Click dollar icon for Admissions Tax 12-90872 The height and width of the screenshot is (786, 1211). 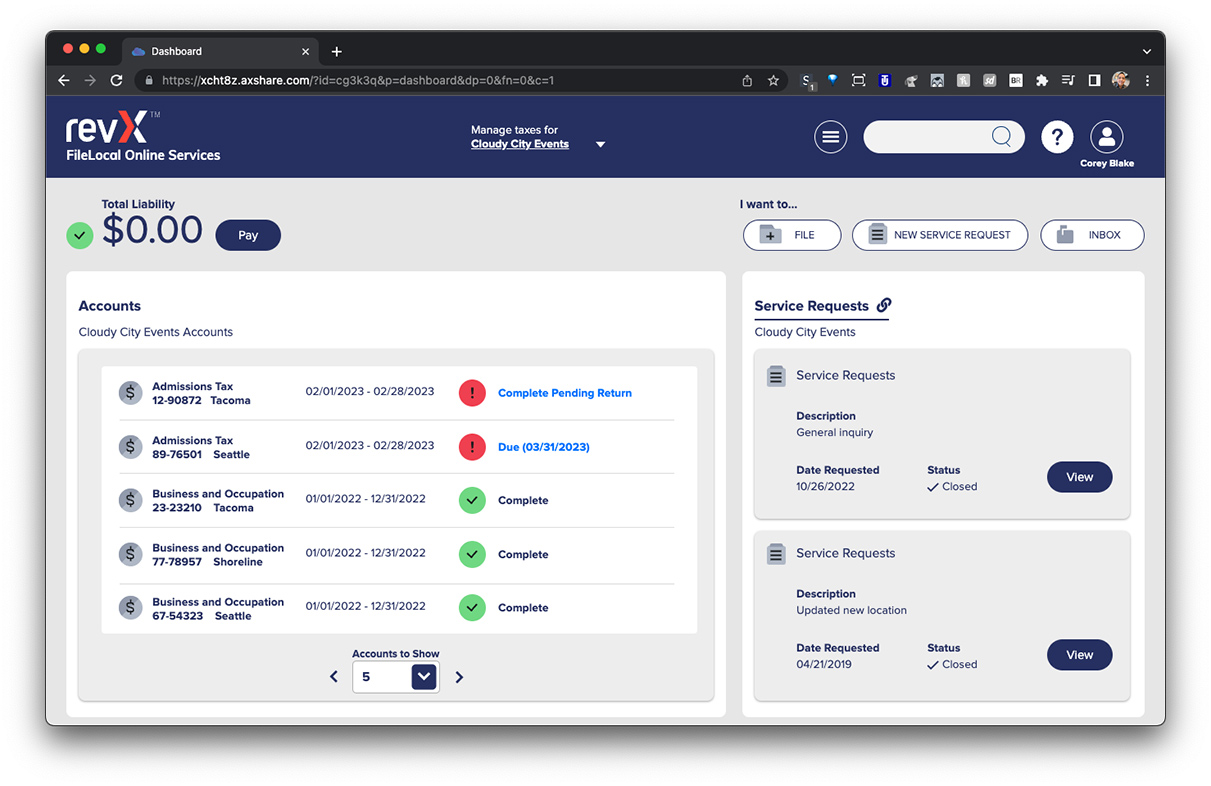[130, 393]
